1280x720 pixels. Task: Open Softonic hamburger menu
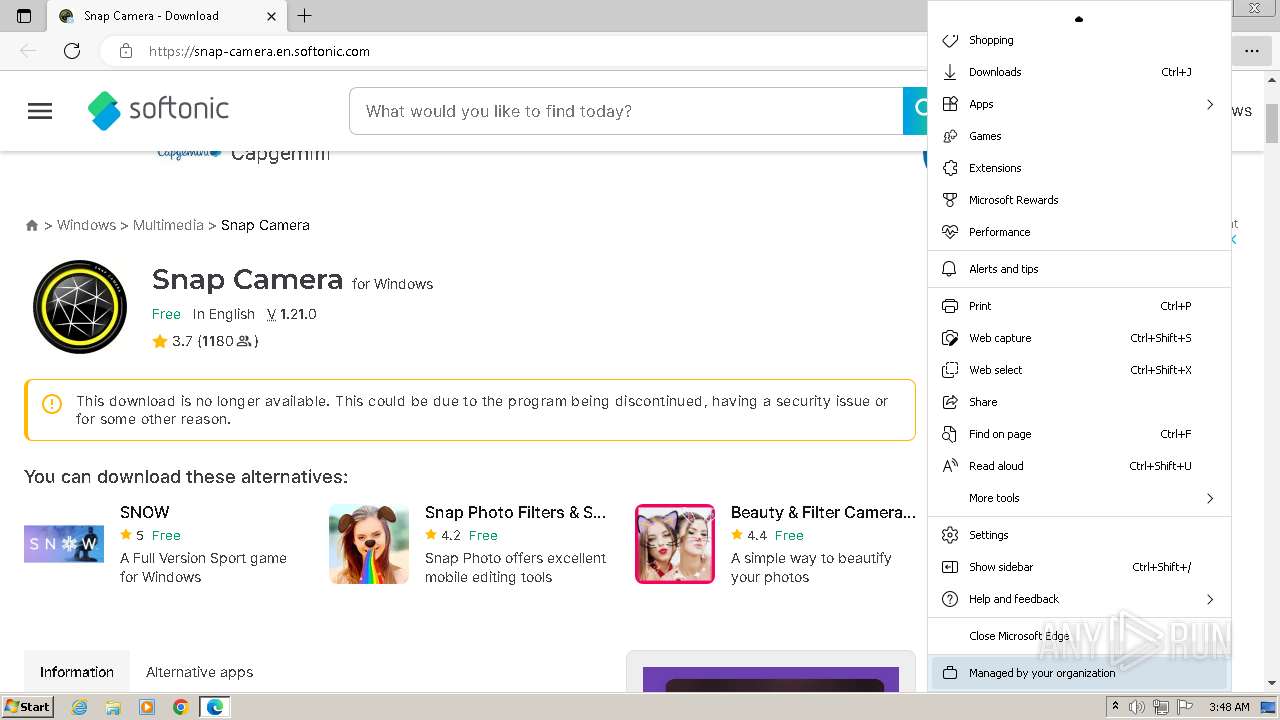pyautogui.click(x=40, y=111)
